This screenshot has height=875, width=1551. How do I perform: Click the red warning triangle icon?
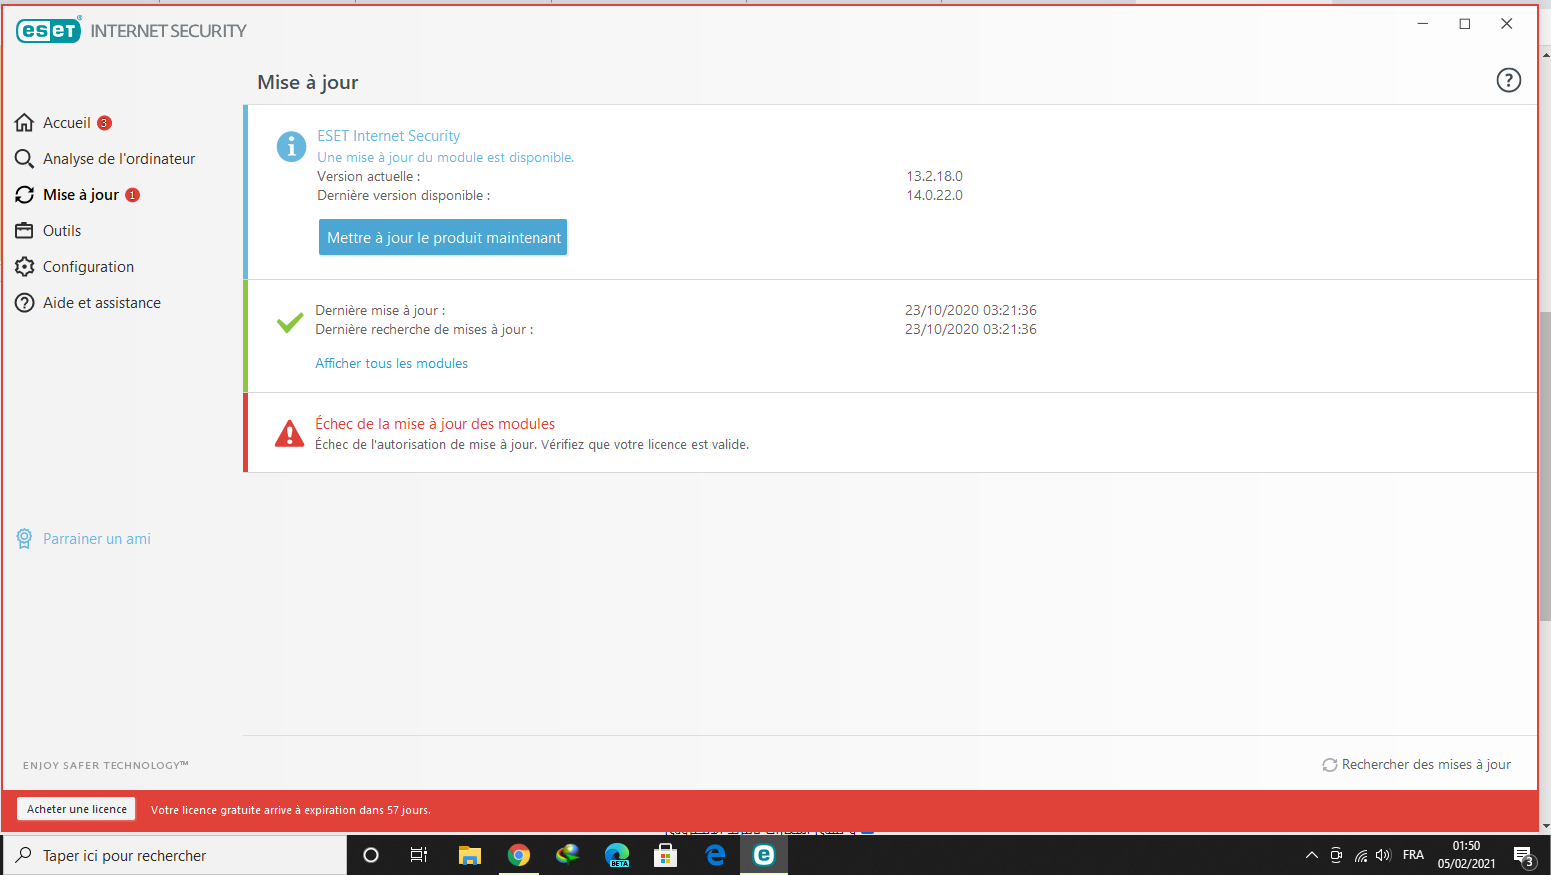click(x=289, y=433)
